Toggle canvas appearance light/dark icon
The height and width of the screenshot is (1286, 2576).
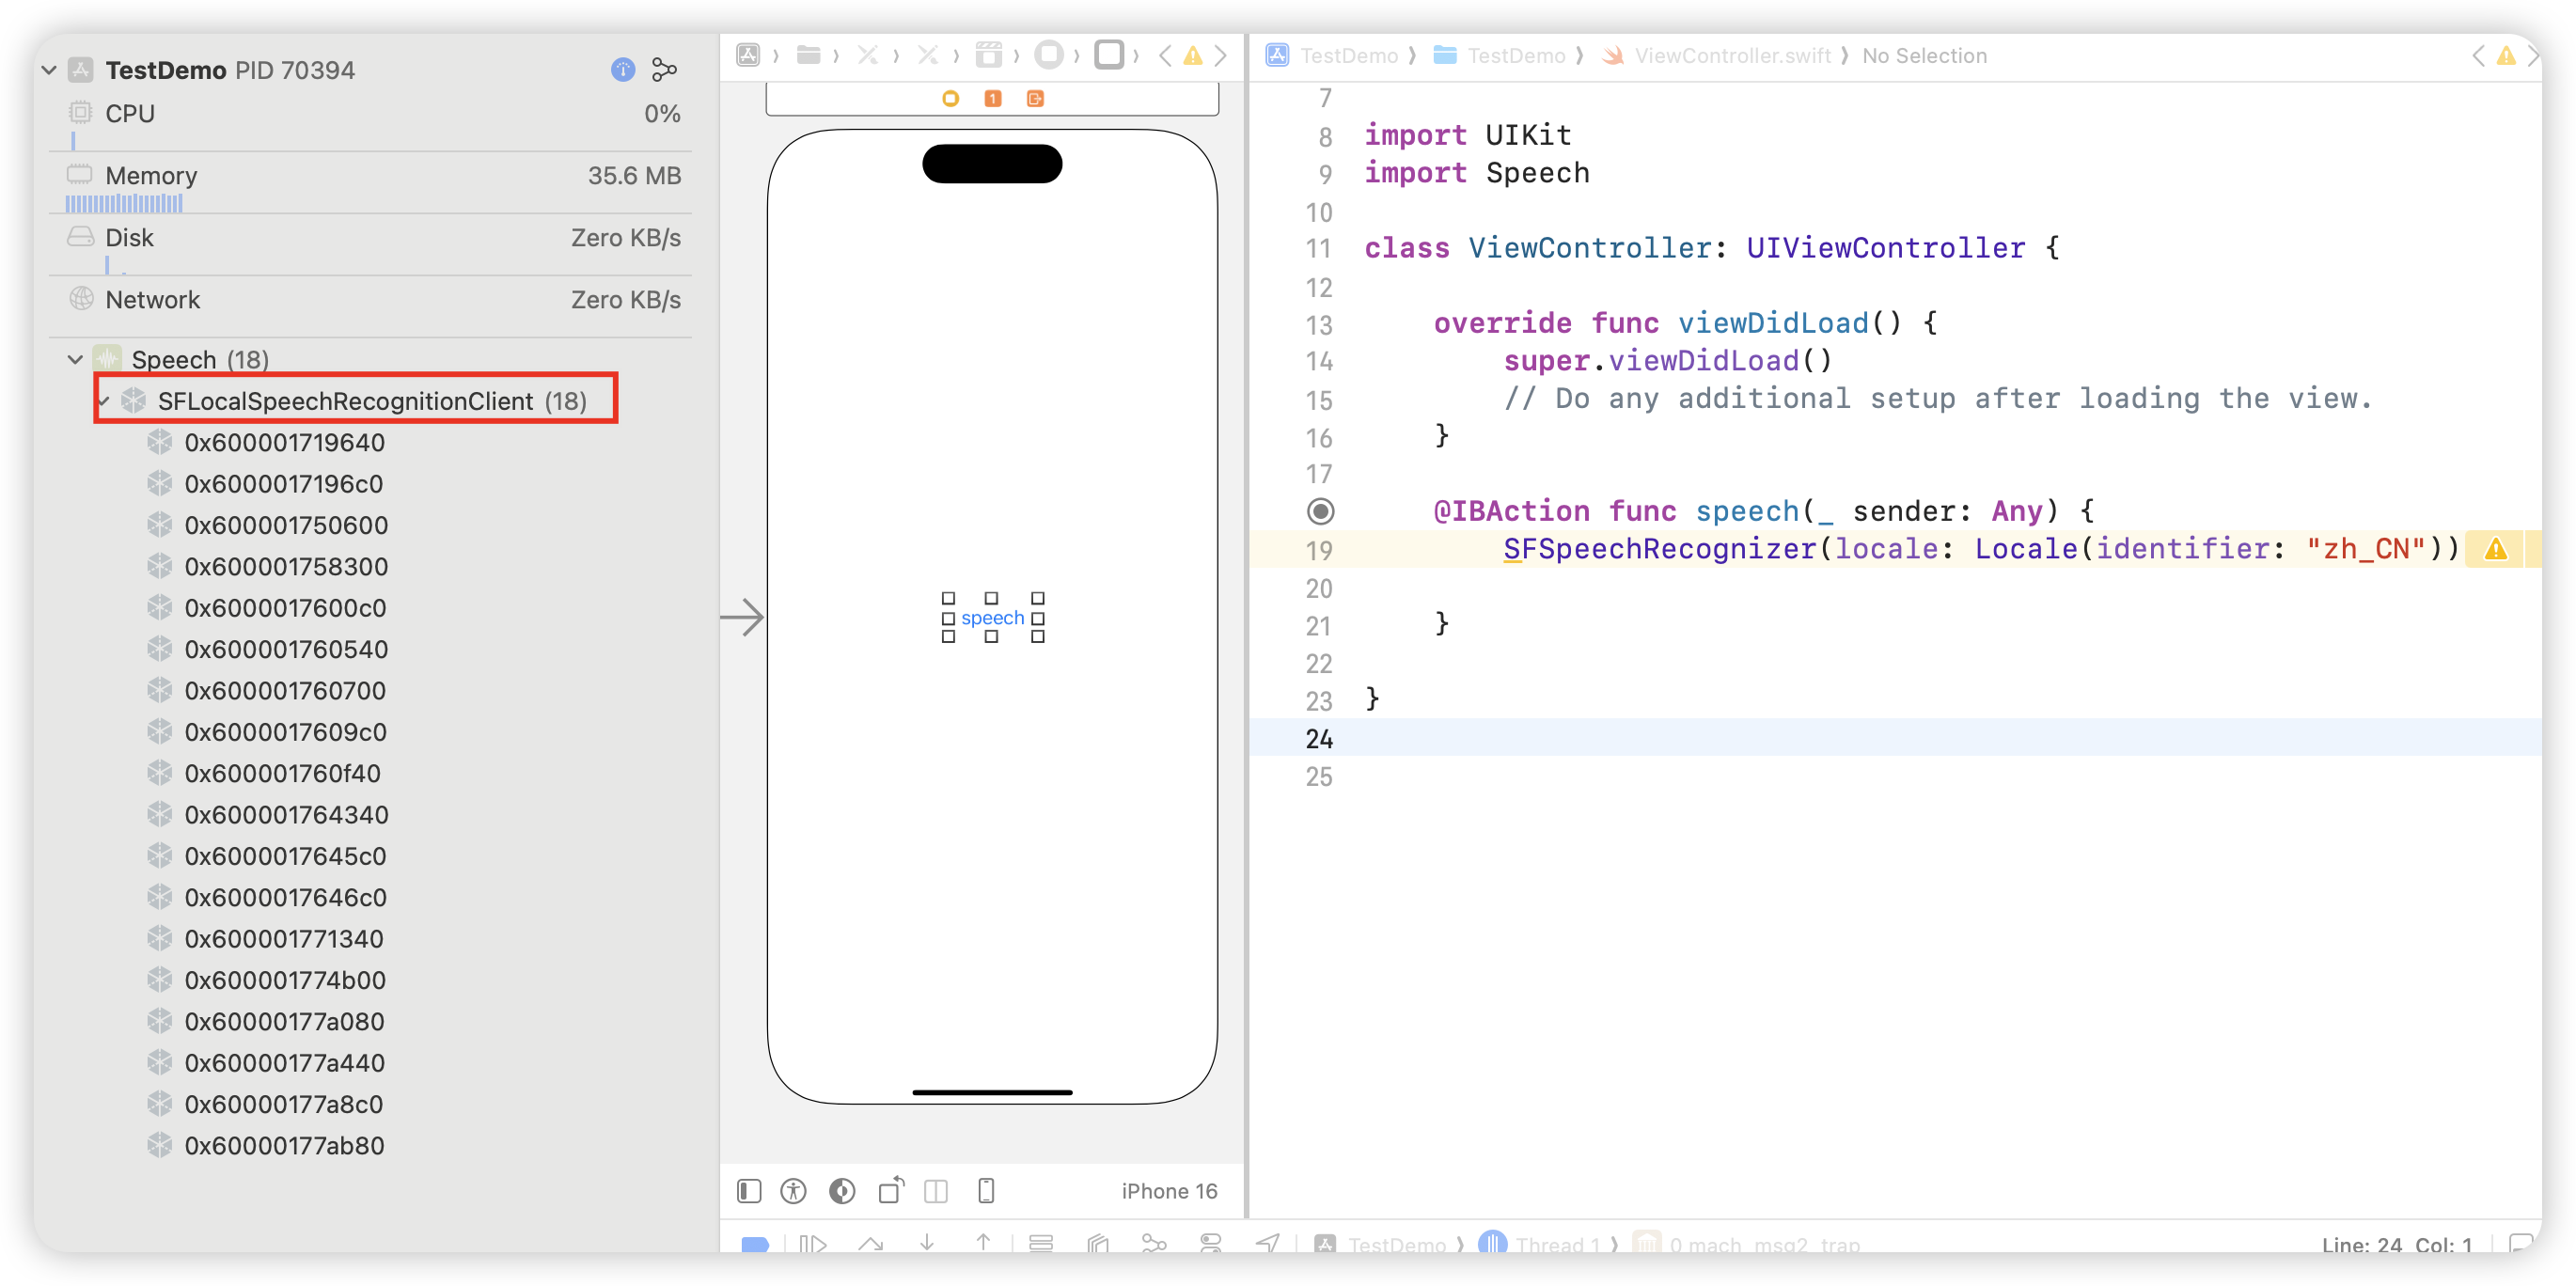842,1191
